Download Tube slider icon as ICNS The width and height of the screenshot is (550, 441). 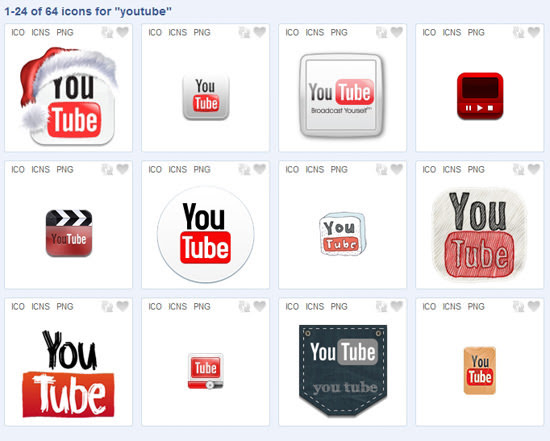click(x=177, y=307)
